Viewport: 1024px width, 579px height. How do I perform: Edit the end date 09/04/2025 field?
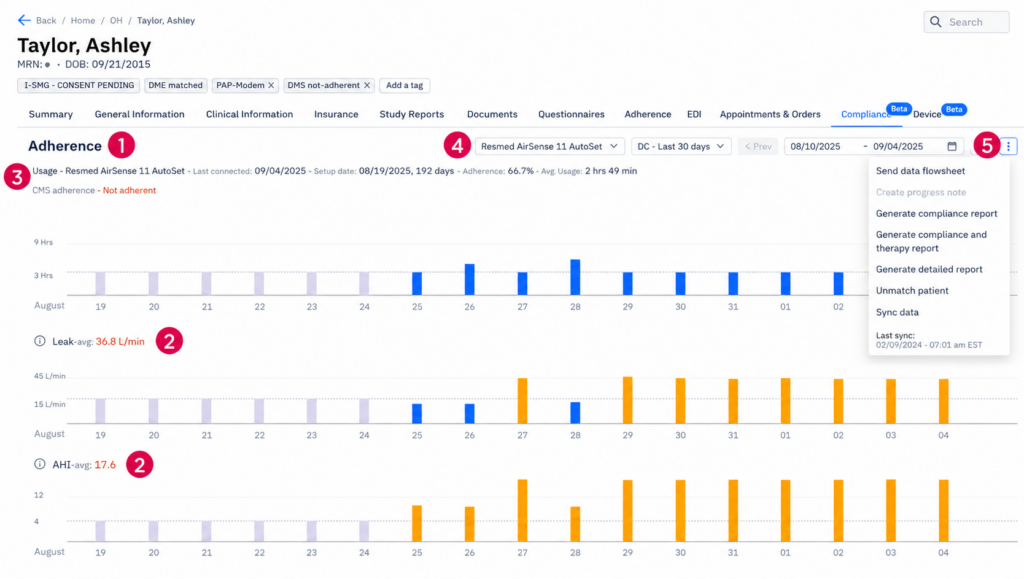coord(898,146)
